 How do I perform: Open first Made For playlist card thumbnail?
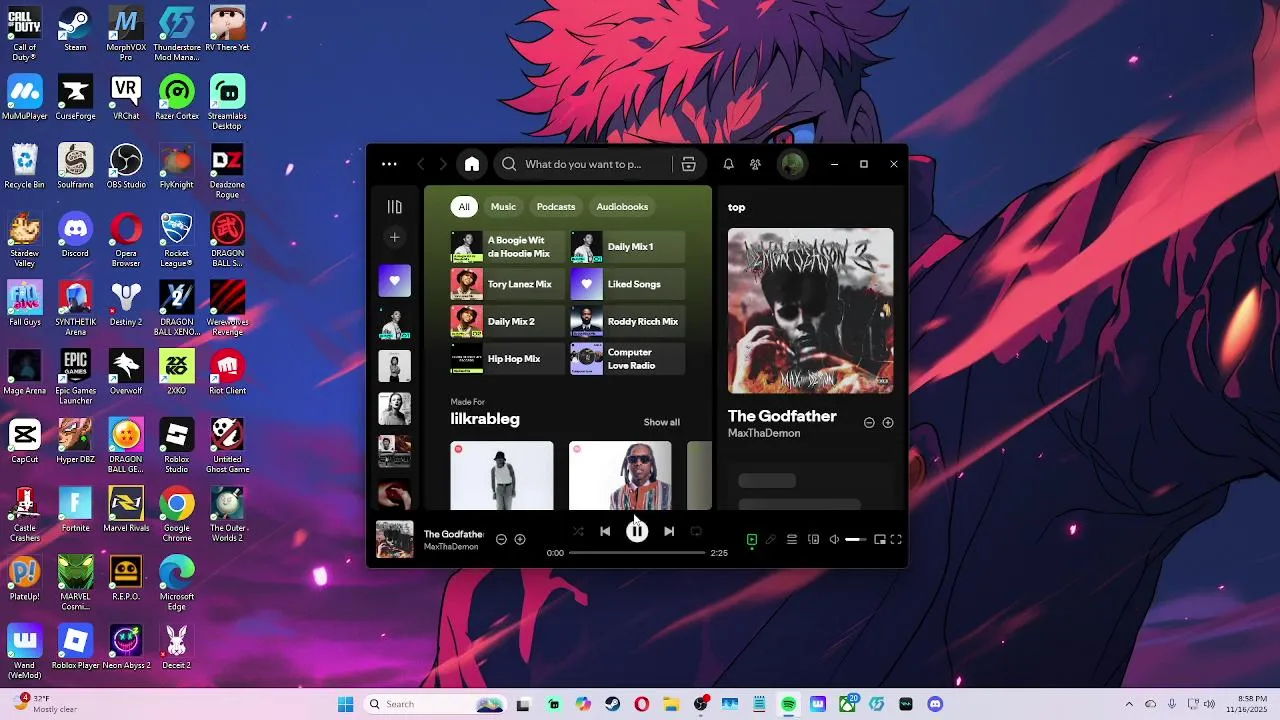point(502,476)
